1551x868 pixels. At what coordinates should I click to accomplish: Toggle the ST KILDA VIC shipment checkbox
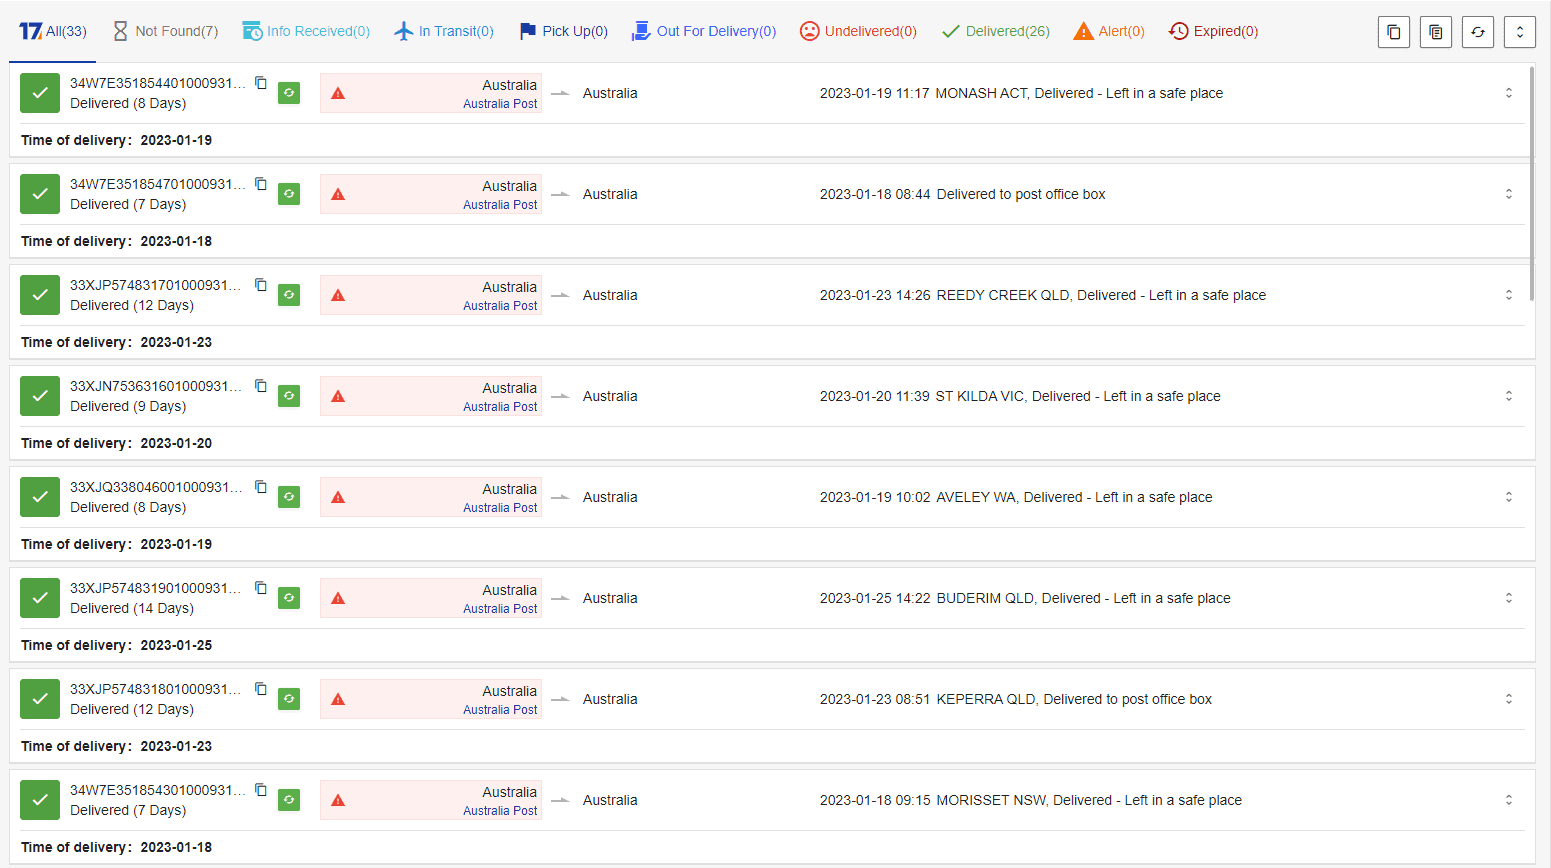pyautogui.click(x=39, y=396)
